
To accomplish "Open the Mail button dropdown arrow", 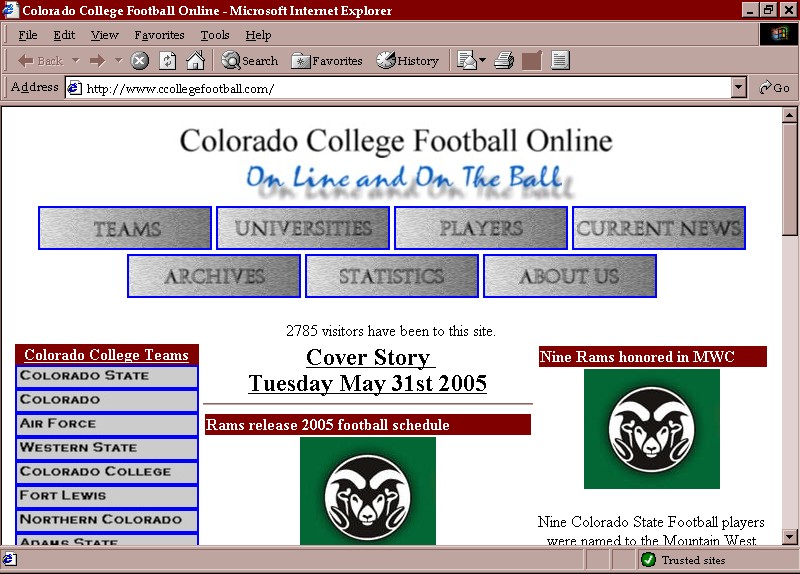I will tap(482, 61).
